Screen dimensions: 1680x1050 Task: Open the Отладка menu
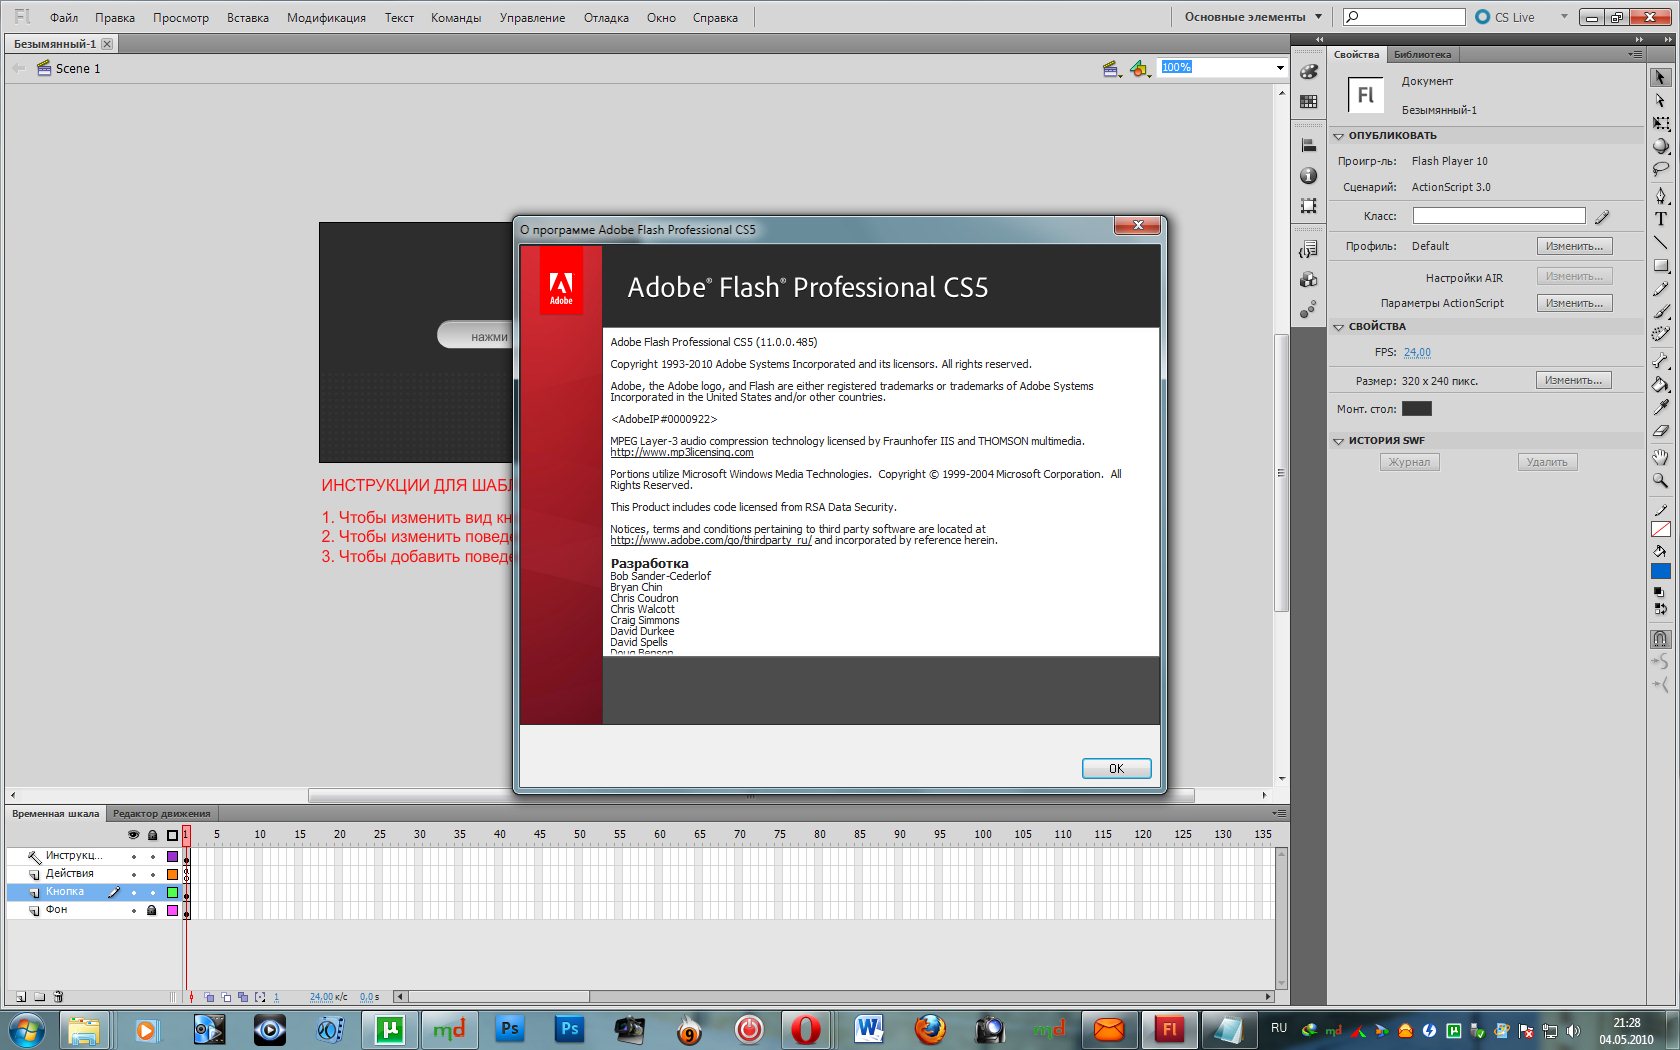pyautogui.click(x=606, y=18)
